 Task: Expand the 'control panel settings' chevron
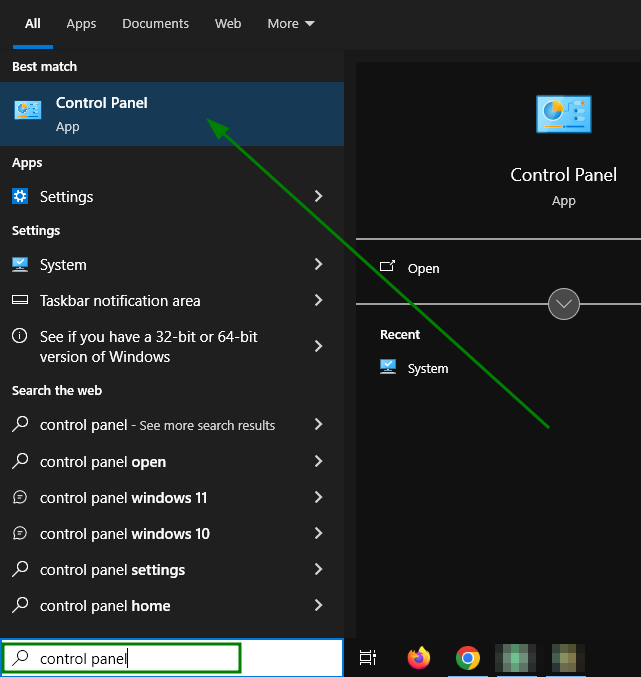point(319,569)
